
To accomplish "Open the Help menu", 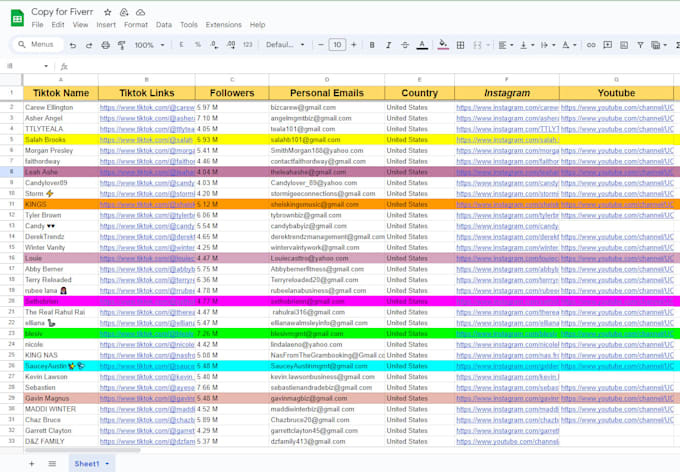I will 257,25.
